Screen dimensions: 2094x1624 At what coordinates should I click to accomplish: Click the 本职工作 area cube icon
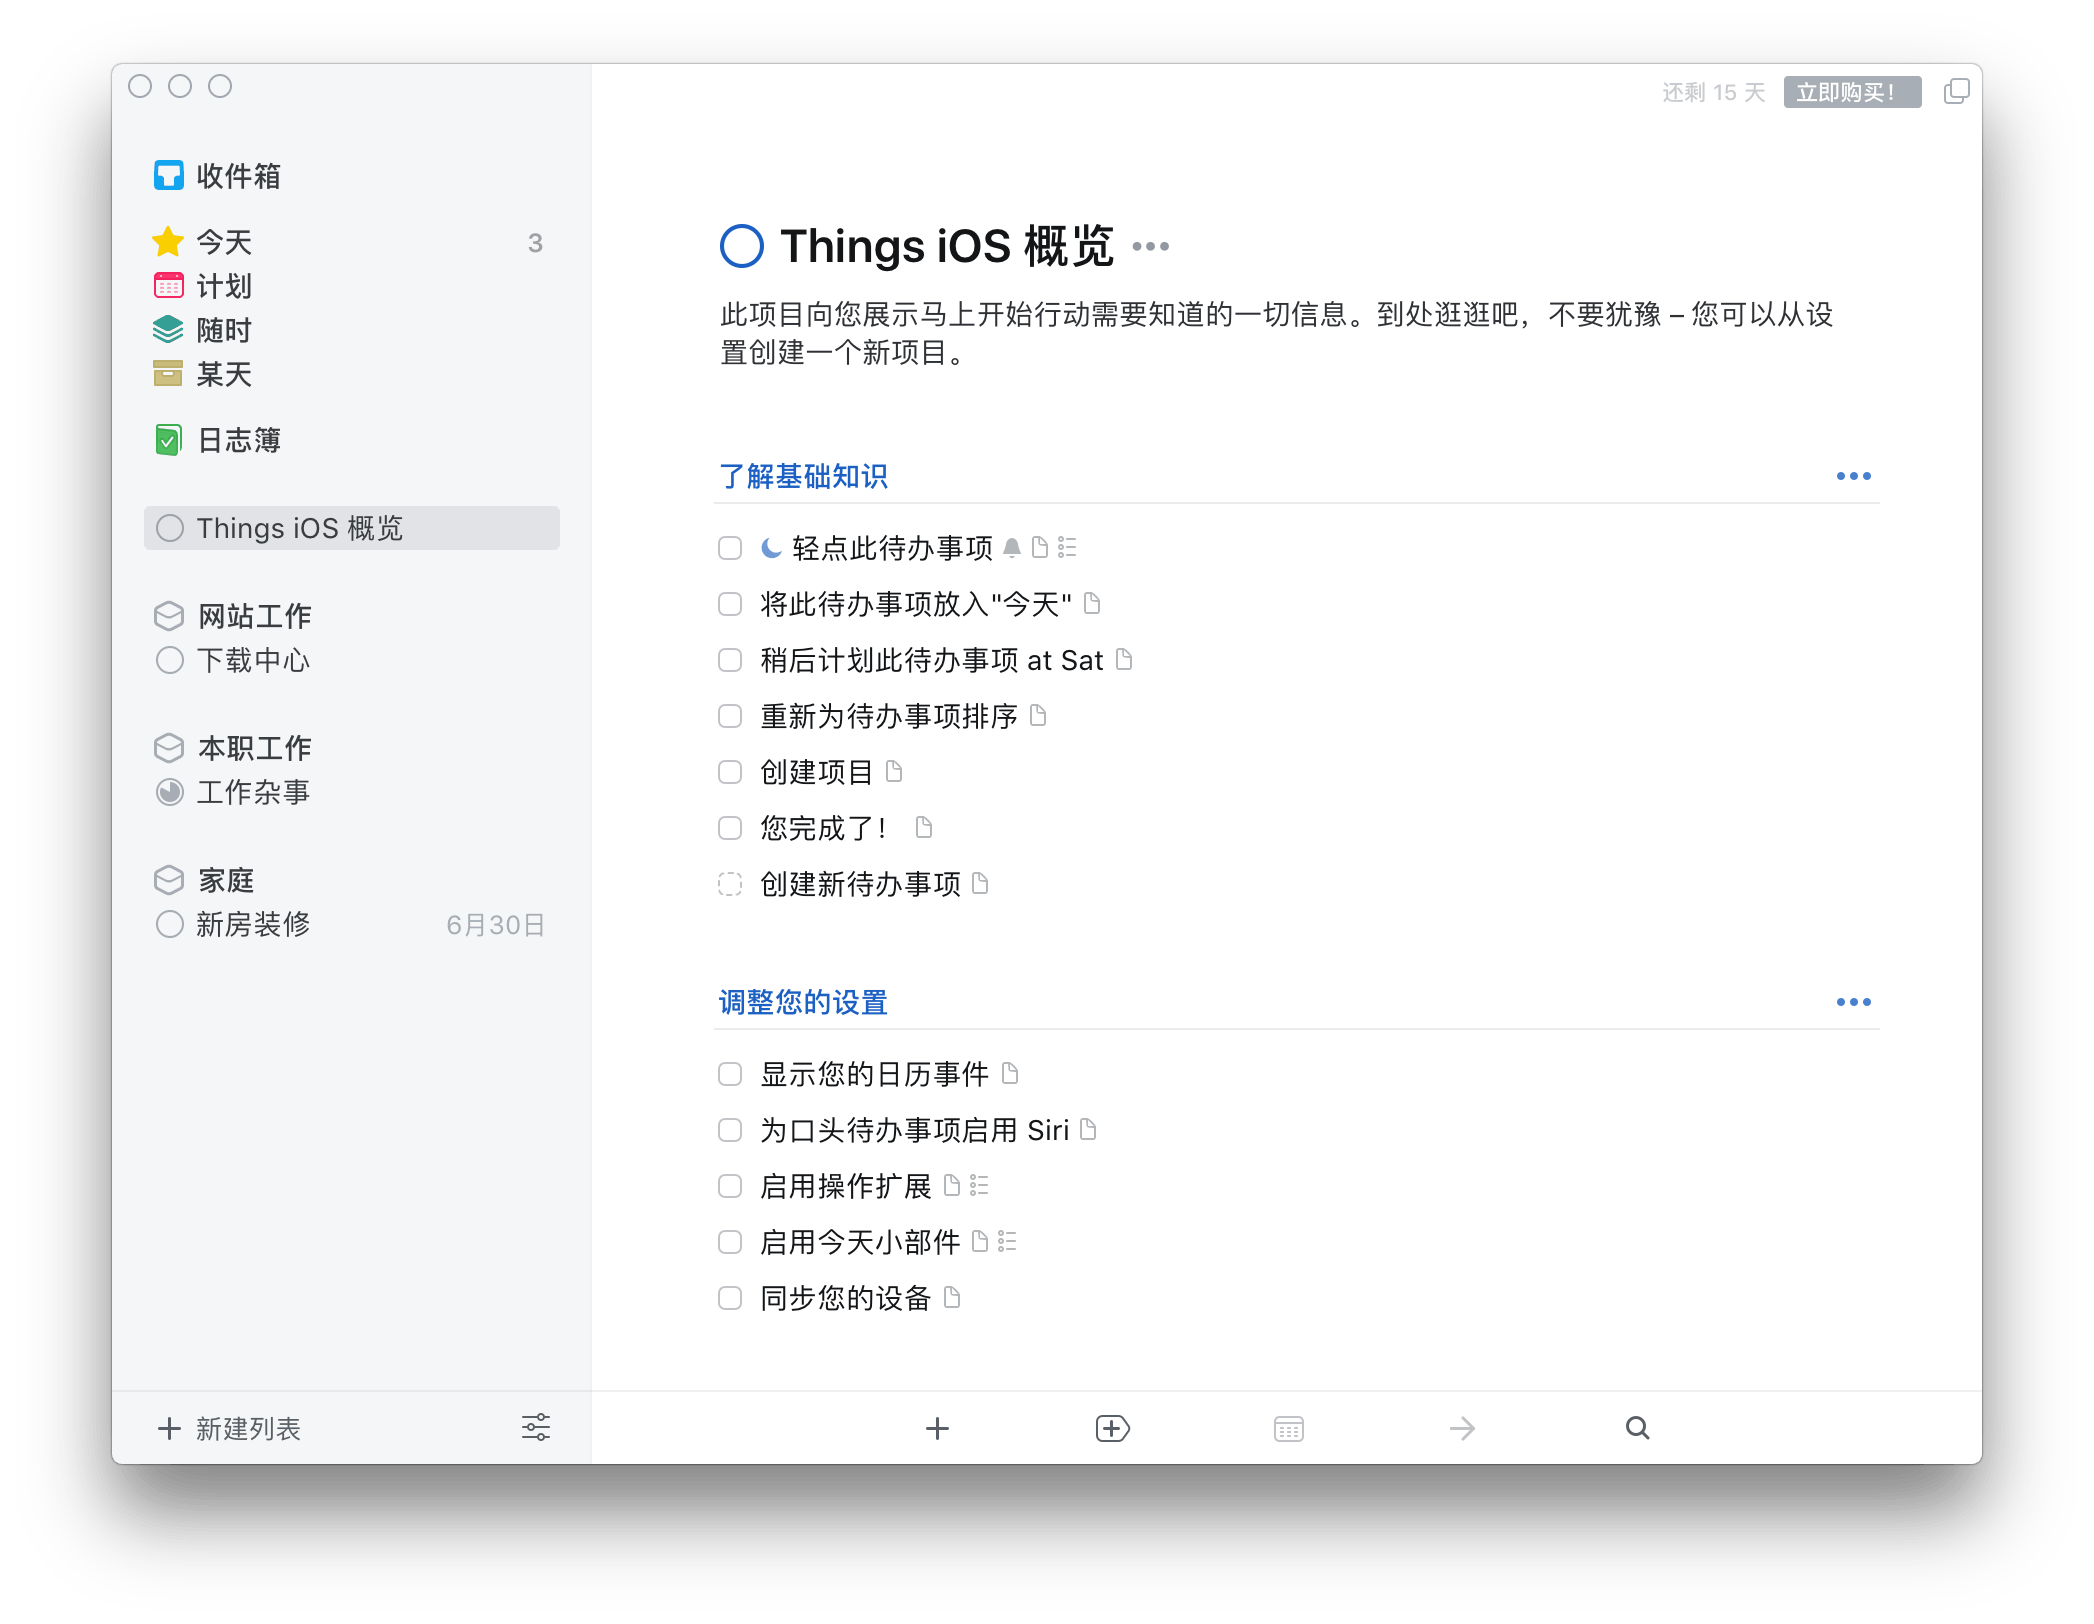pyautogui.click(x=169, y=748)
